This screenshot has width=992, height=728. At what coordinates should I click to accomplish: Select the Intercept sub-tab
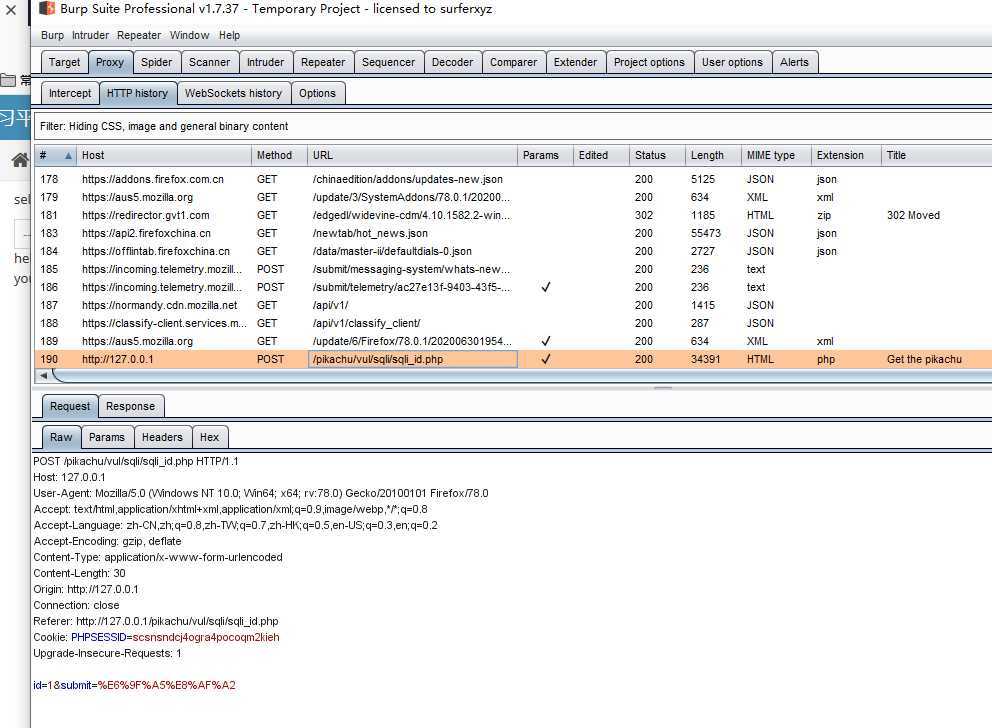(x=70, y=93)
